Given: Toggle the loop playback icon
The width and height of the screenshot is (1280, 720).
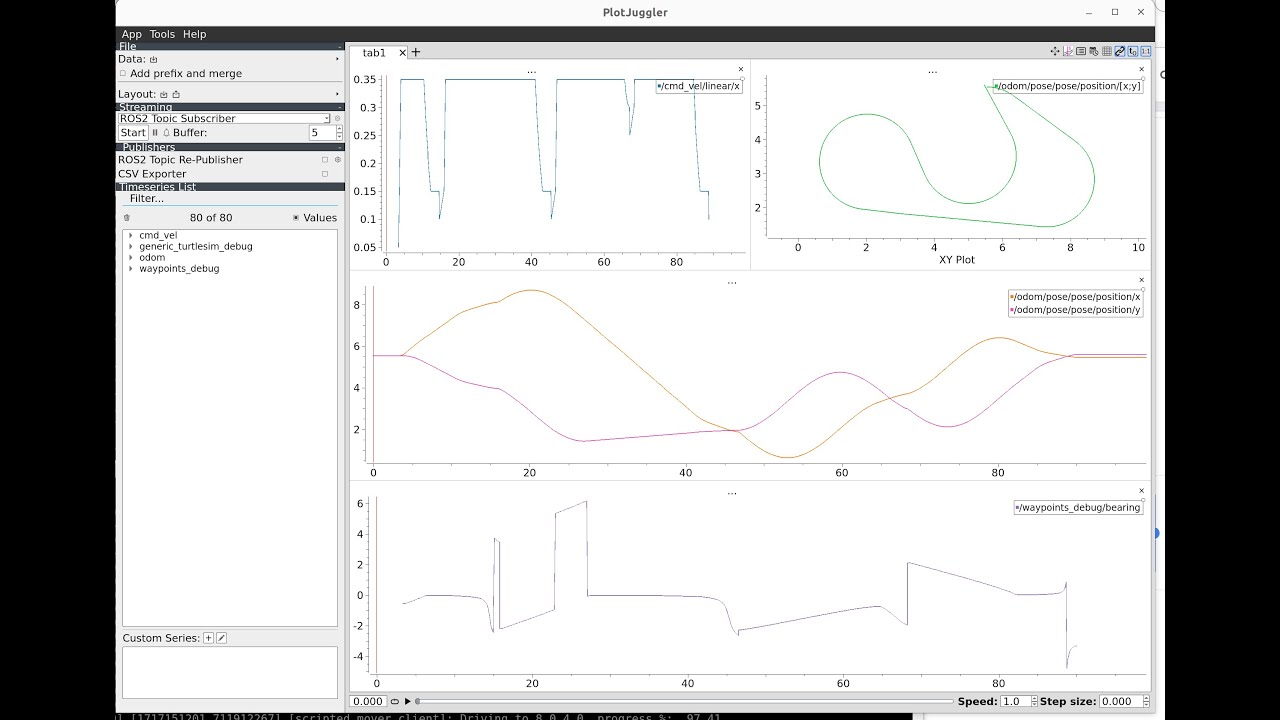Looking at the screenshot, I should click(395, 702).
